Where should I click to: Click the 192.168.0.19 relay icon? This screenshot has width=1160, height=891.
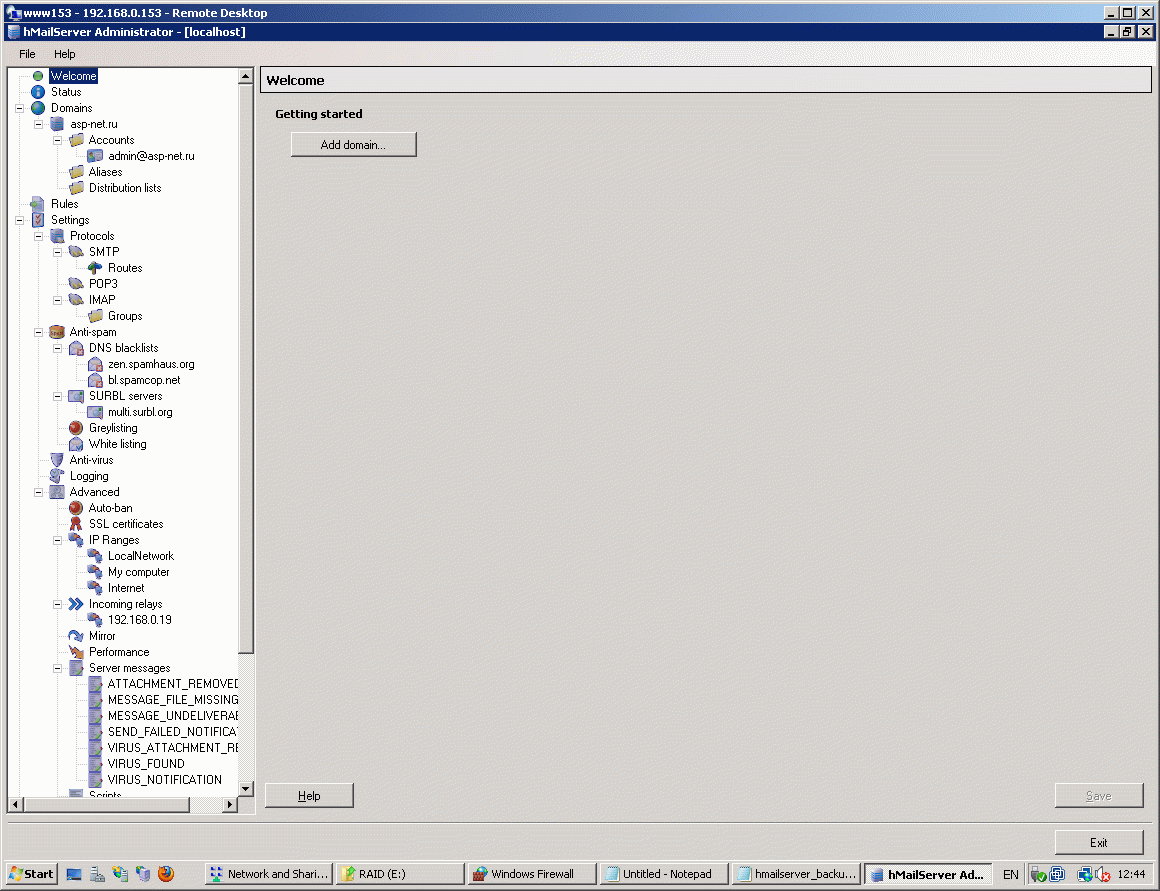click(x=95, y=620)
